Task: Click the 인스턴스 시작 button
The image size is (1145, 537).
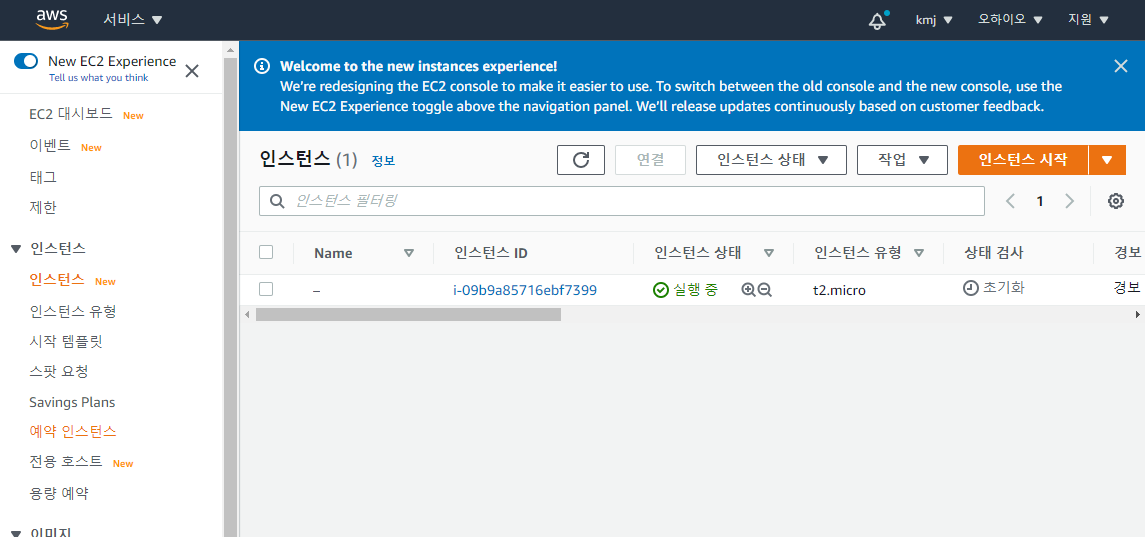Action: pyautogui.click(x=1023, y=160)
